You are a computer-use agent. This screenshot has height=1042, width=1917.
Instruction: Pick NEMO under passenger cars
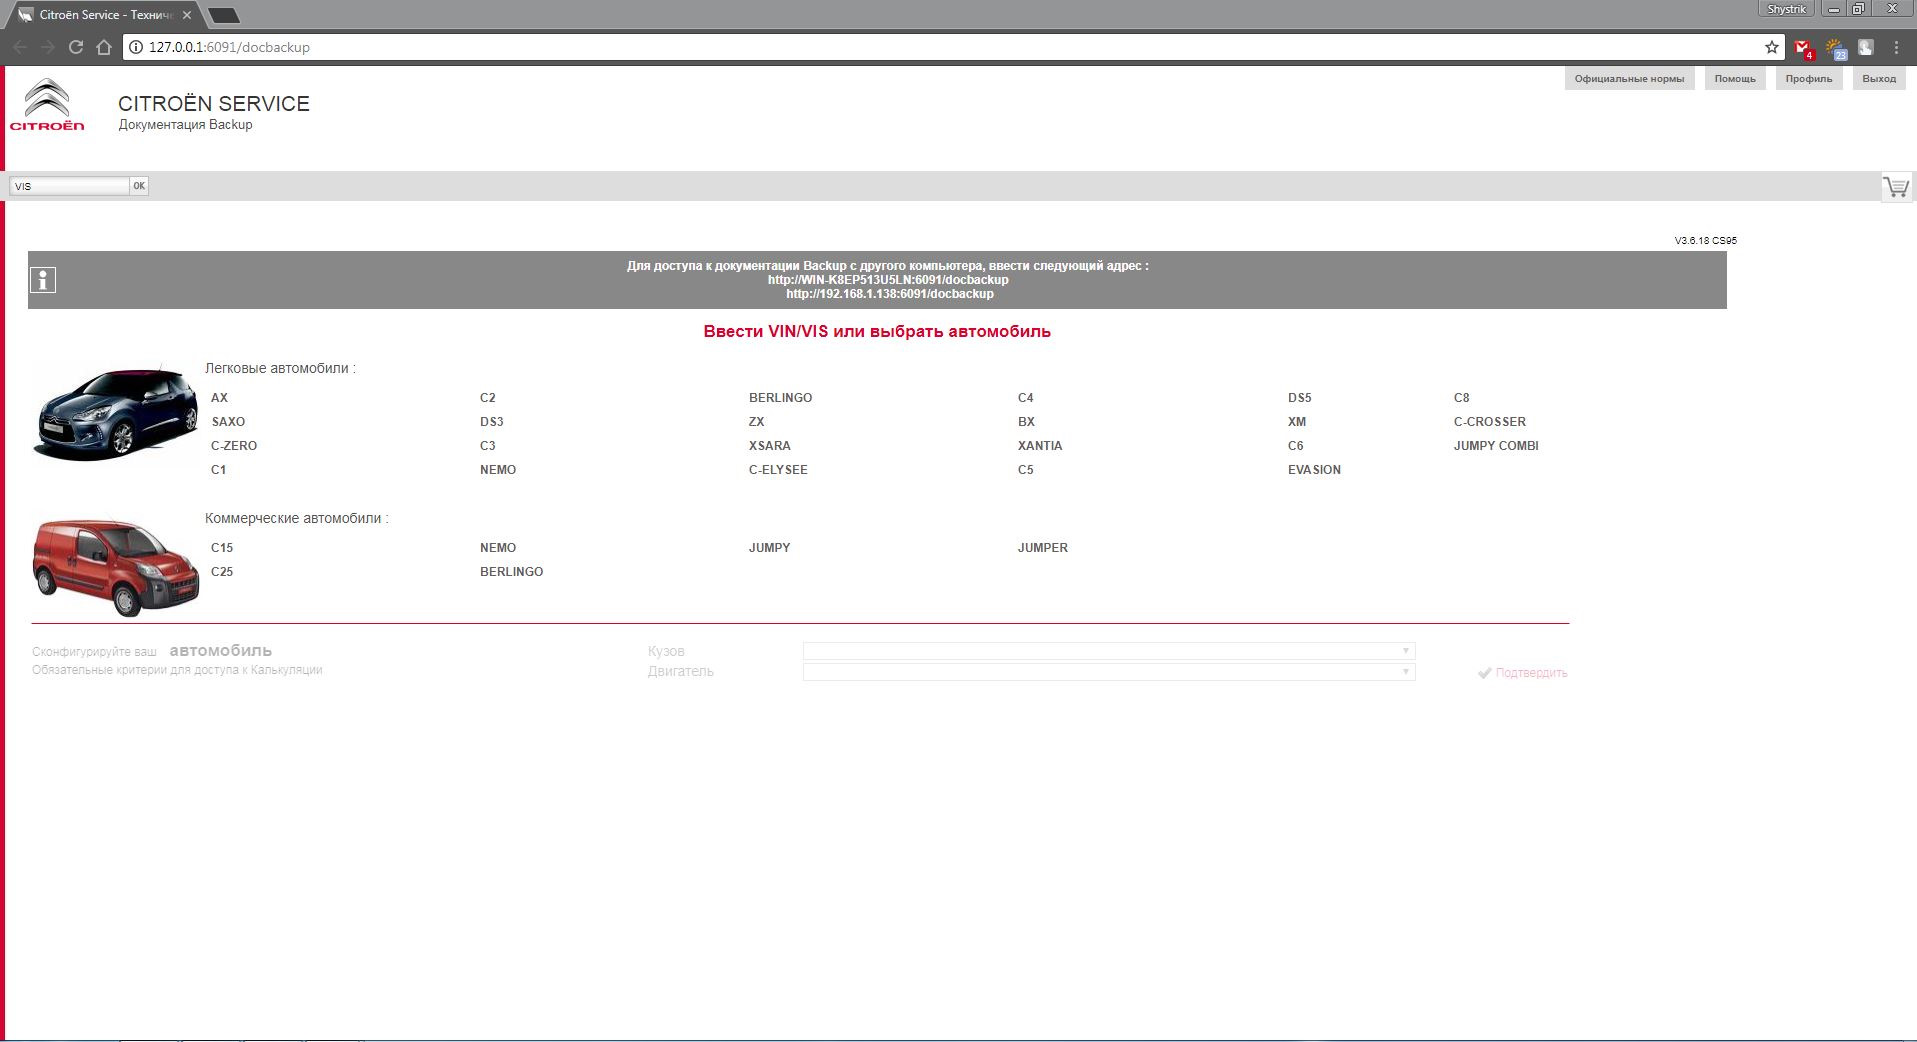click(x=498, y=470)
